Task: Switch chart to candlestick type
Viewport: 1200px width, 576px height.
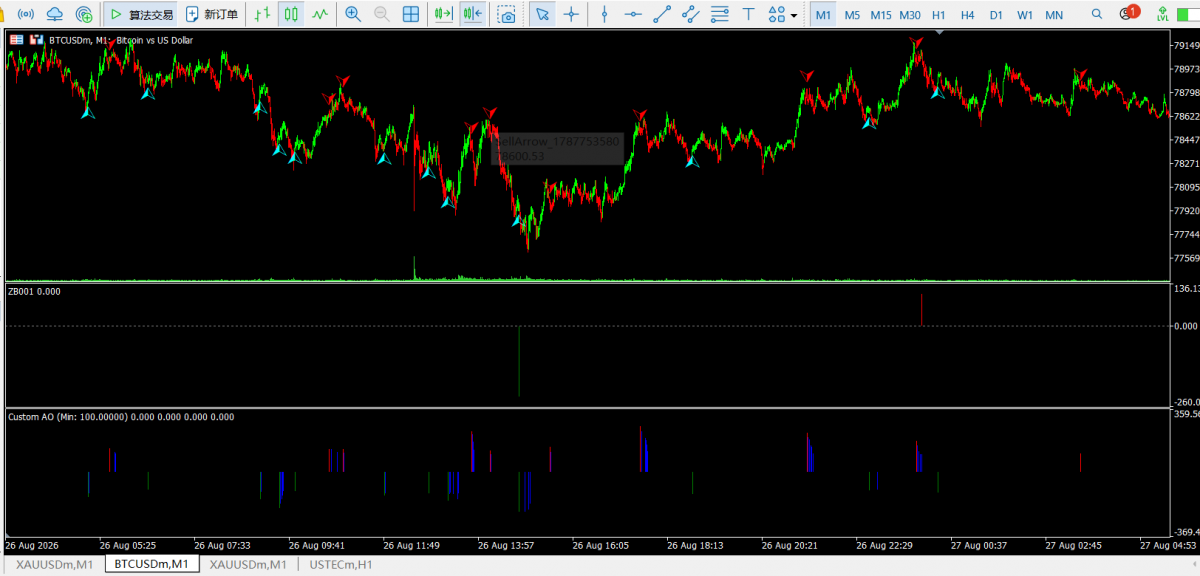Action: tap(291, 15)
